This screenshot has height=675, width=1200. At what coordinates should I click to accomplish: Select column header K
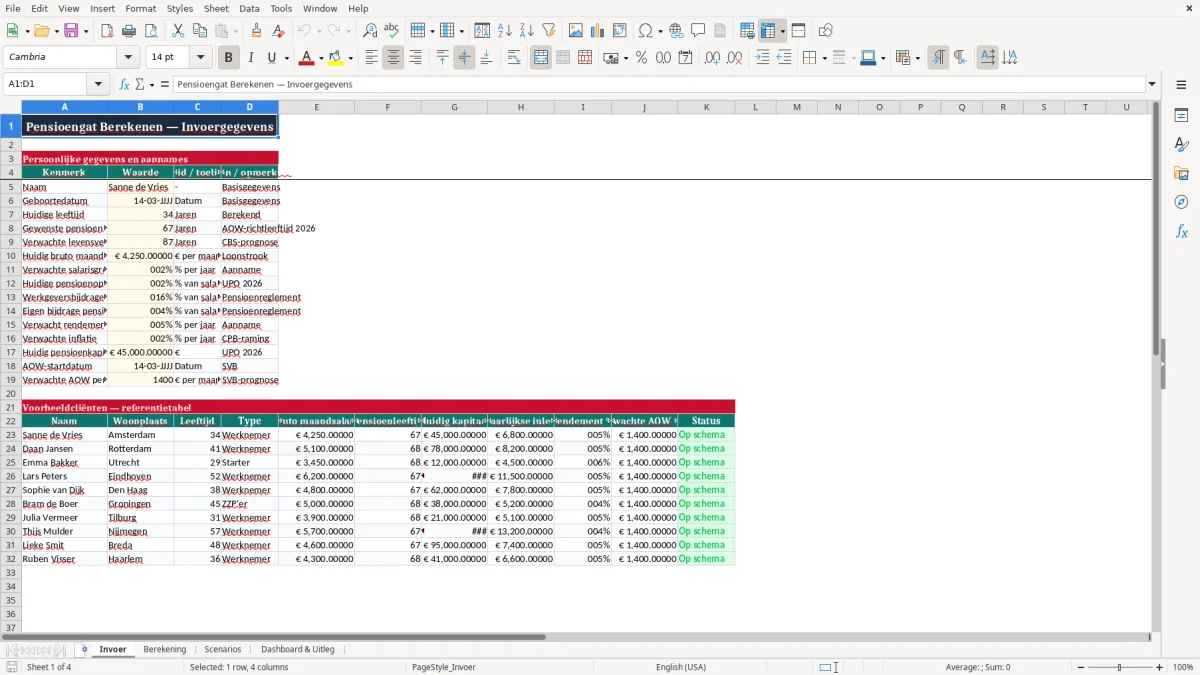tap(706, 107)
